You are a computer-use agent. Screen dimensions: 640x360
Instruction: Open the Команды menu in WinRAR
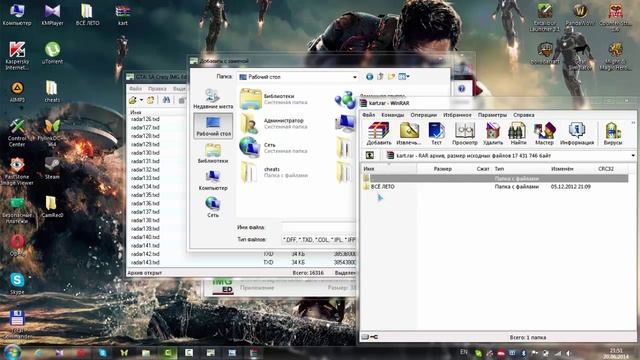392,115
